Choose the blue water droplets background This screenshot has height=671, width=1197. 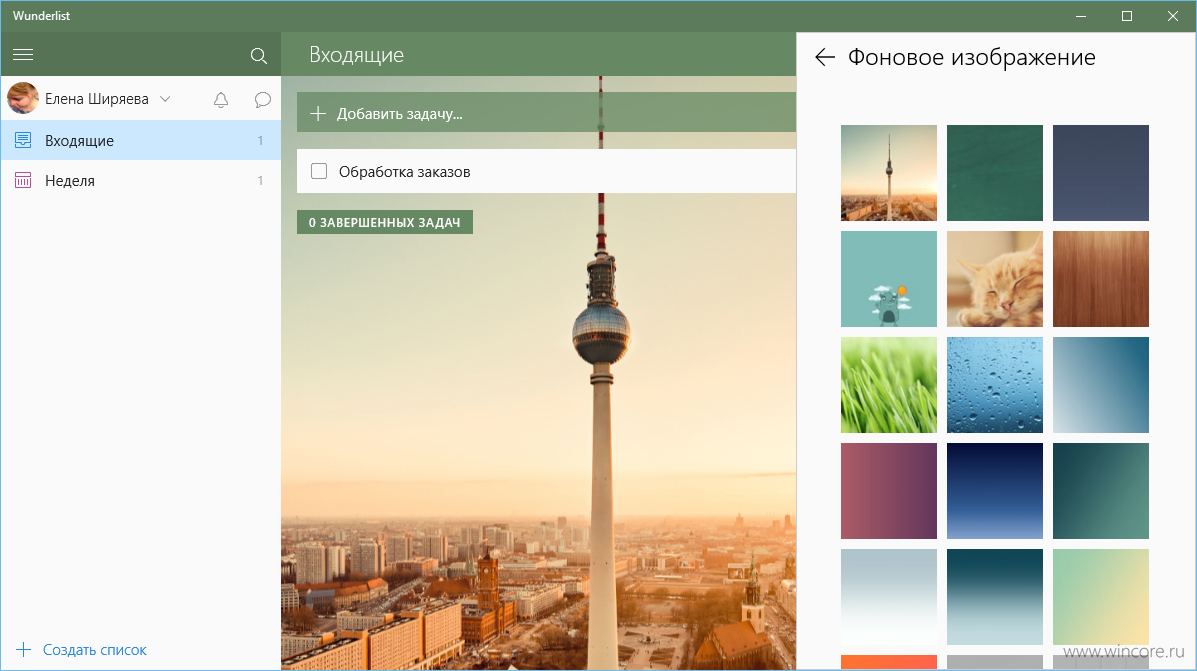point(995,386)
